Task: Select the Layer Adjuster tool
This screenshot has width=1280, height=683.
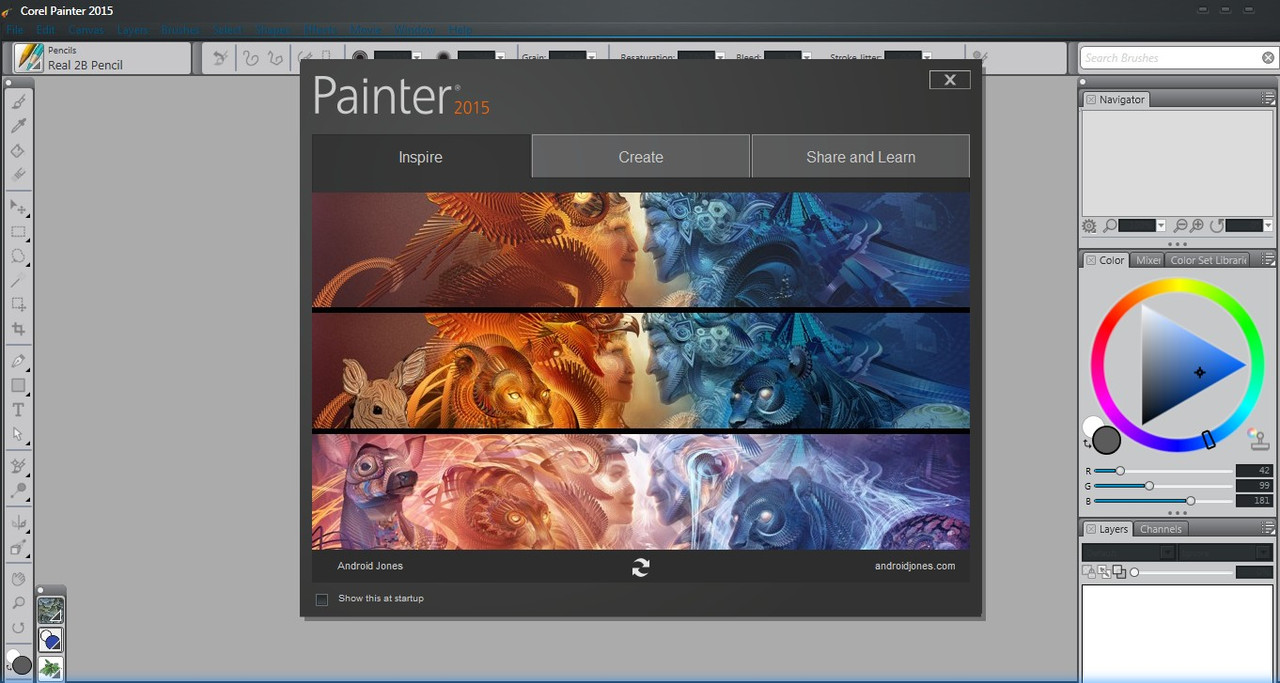Action: coord(18,207)
